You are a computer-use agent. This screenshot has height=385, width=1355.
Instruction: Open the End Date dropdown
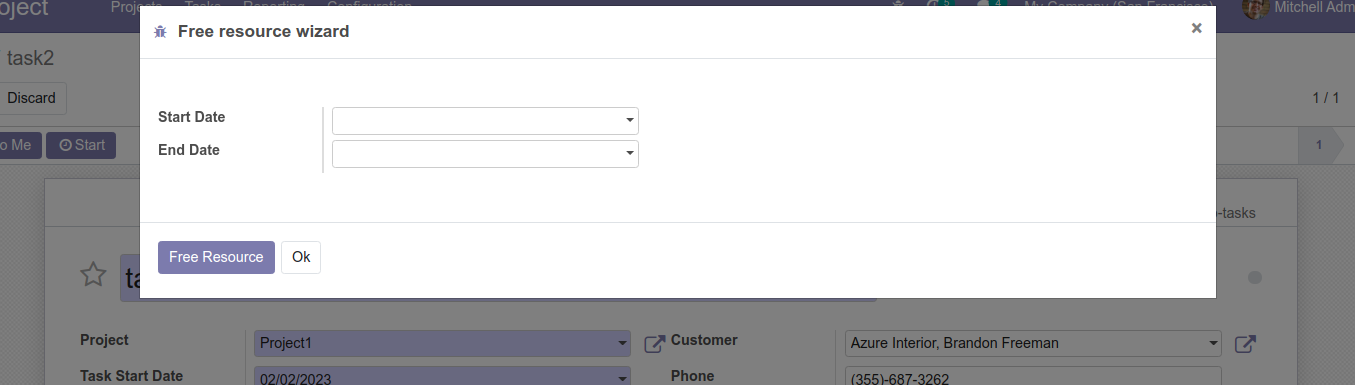(x=485, y=154)
